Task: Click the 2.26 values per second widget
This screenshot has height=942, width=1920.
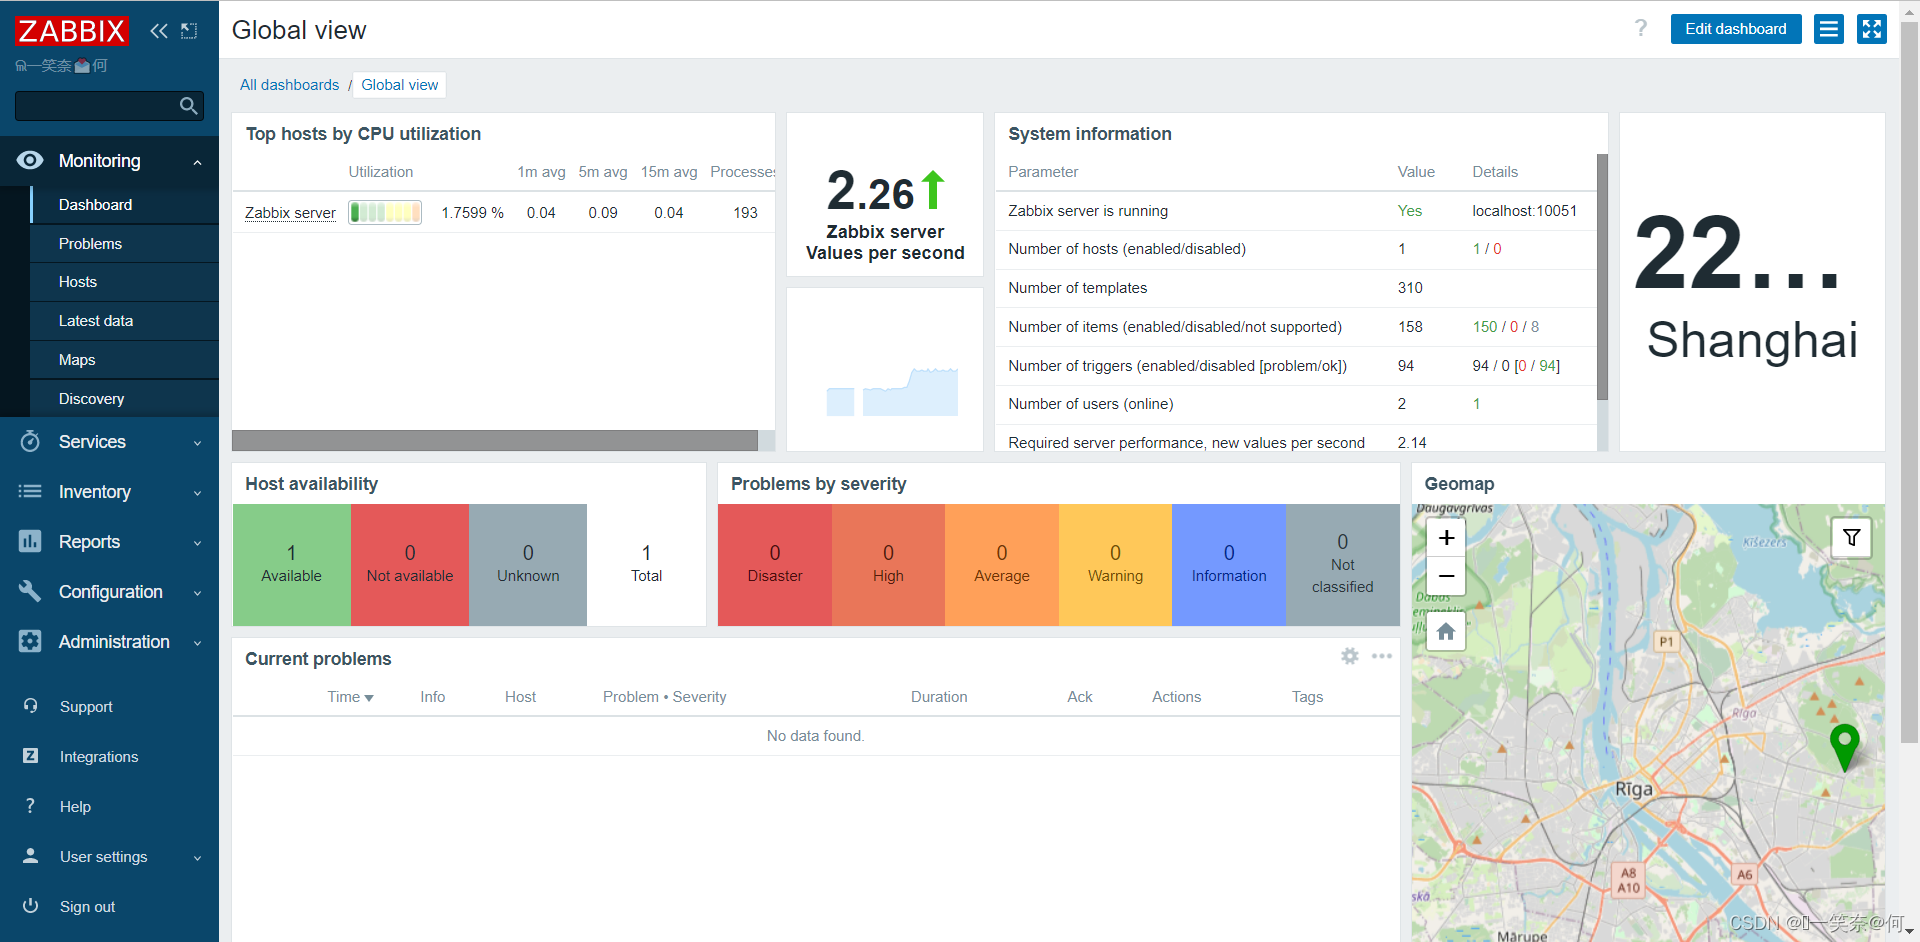Action: pyautogui.click(x=885, y=195)
